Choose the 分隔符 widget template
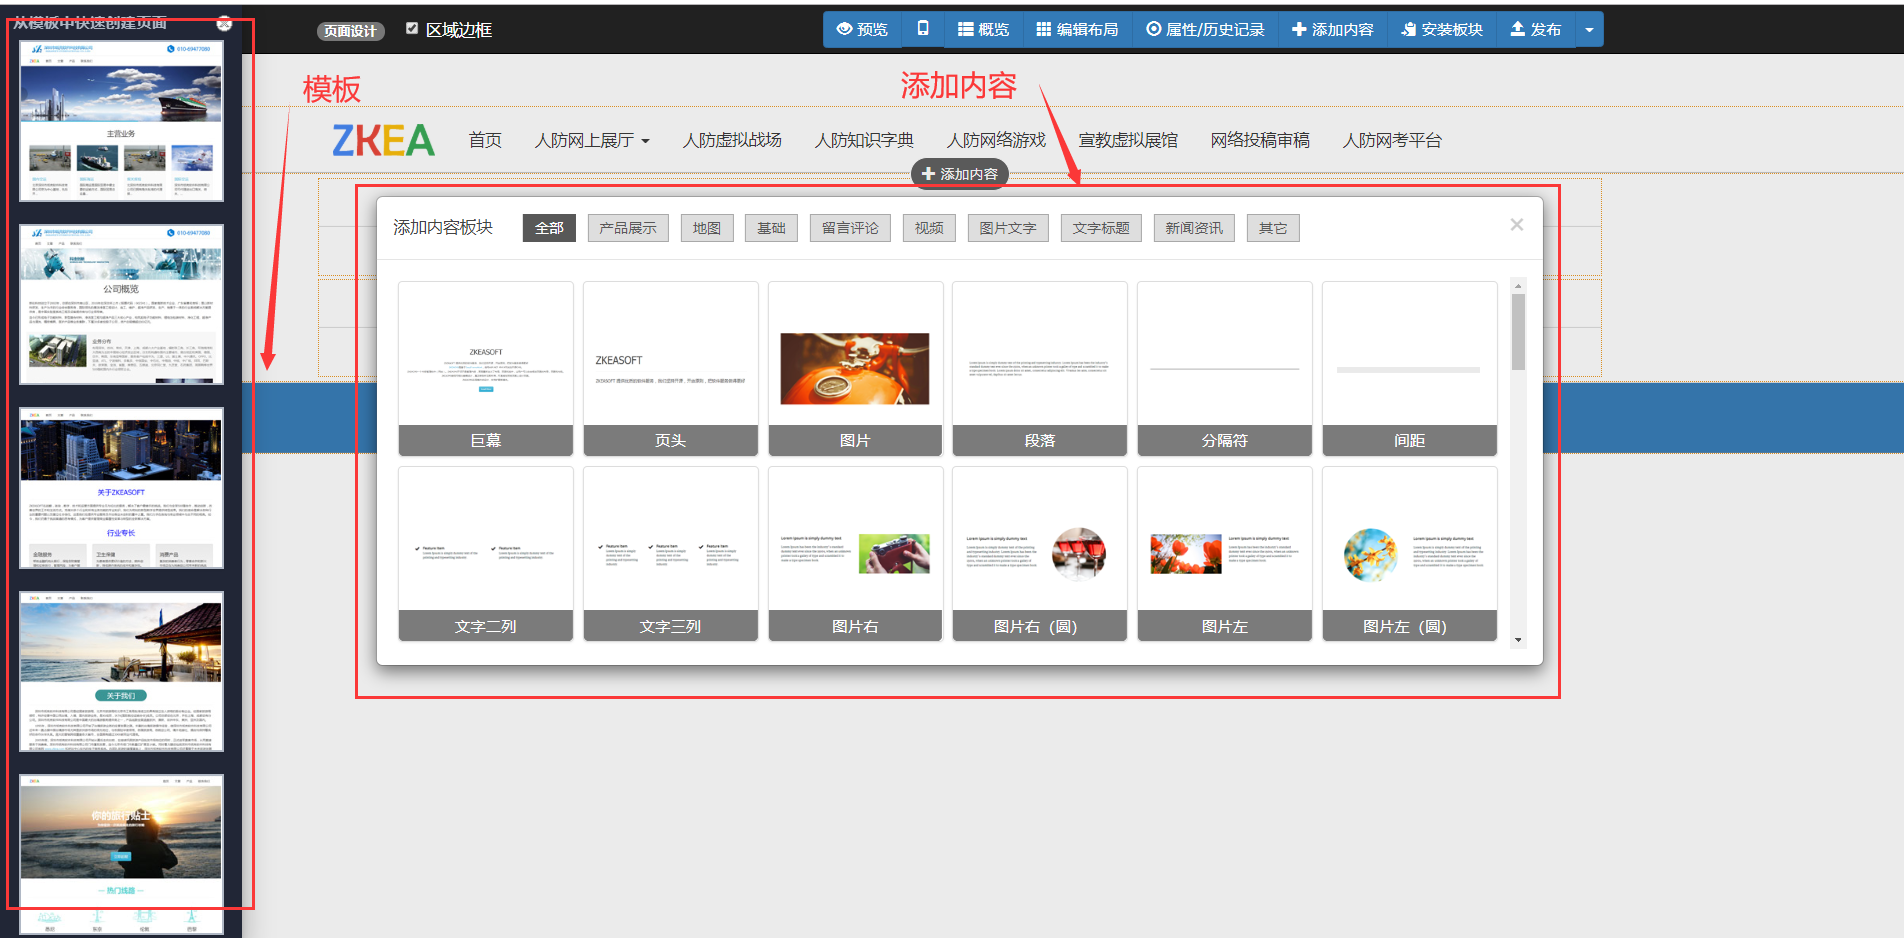The width and height of the screenshot is (1904, 938). tap(1225, 369)
